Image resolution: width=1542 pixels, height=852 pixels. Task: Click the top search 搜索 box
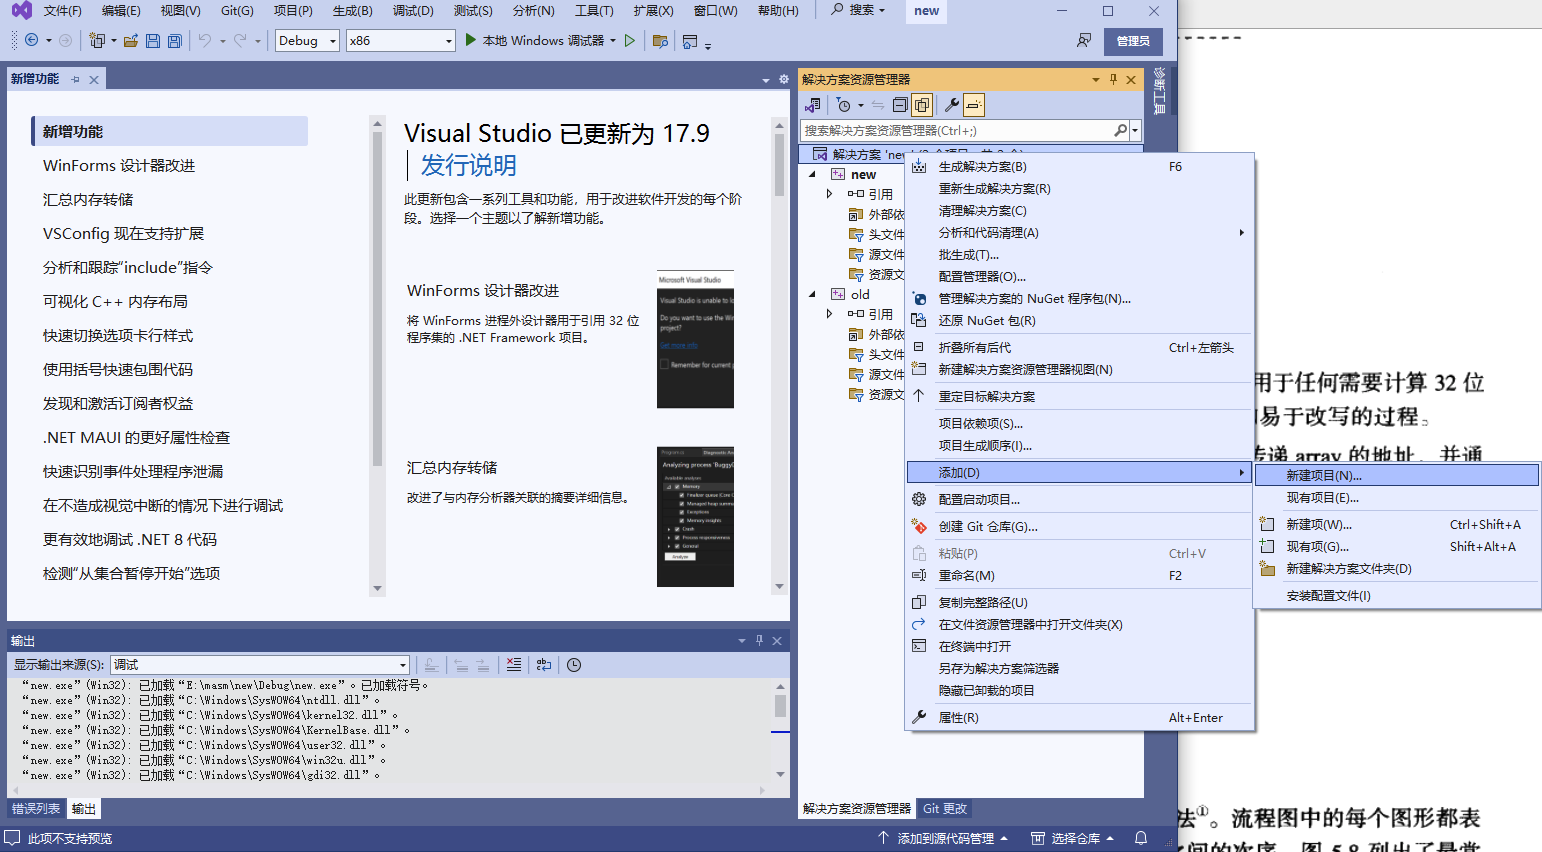(x=858, y=10)
